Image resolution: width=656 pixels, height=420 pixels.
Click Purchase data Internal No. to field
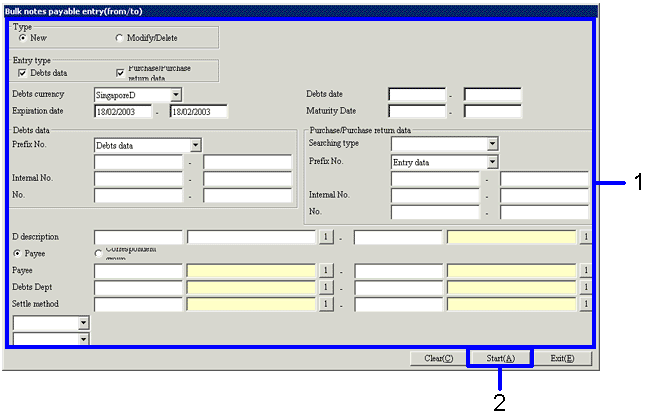(545, 196)
